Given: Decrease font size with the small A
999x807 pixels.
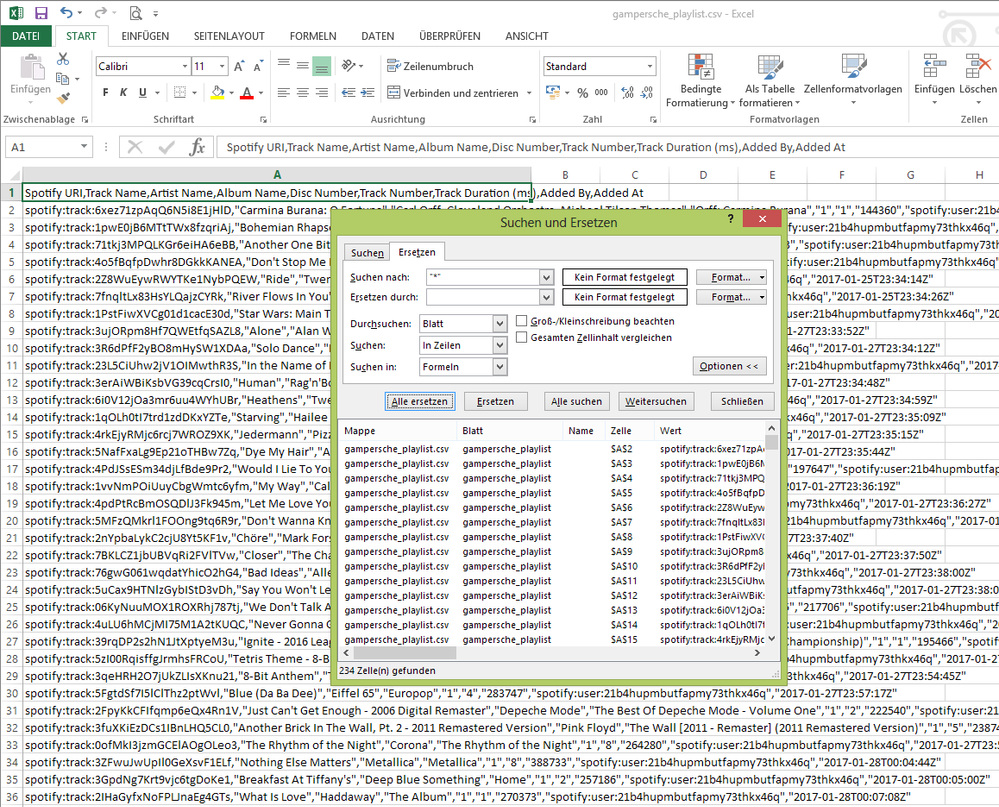Looking at the screenshot, I should 257,66.
